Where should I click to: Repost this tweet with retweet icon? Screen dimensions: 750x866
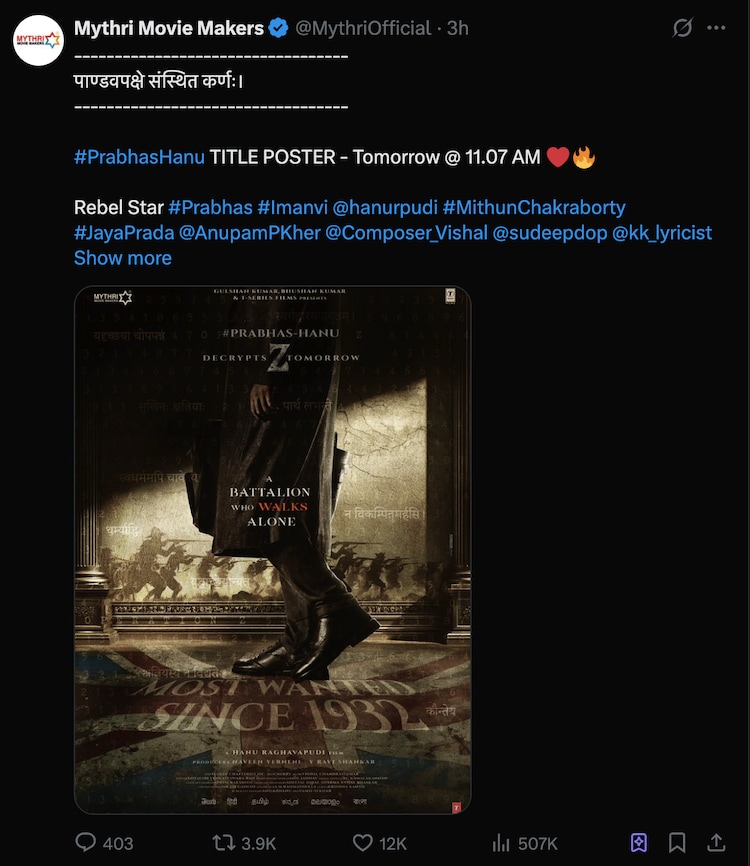pyautogui.click(x=224, y=842)
